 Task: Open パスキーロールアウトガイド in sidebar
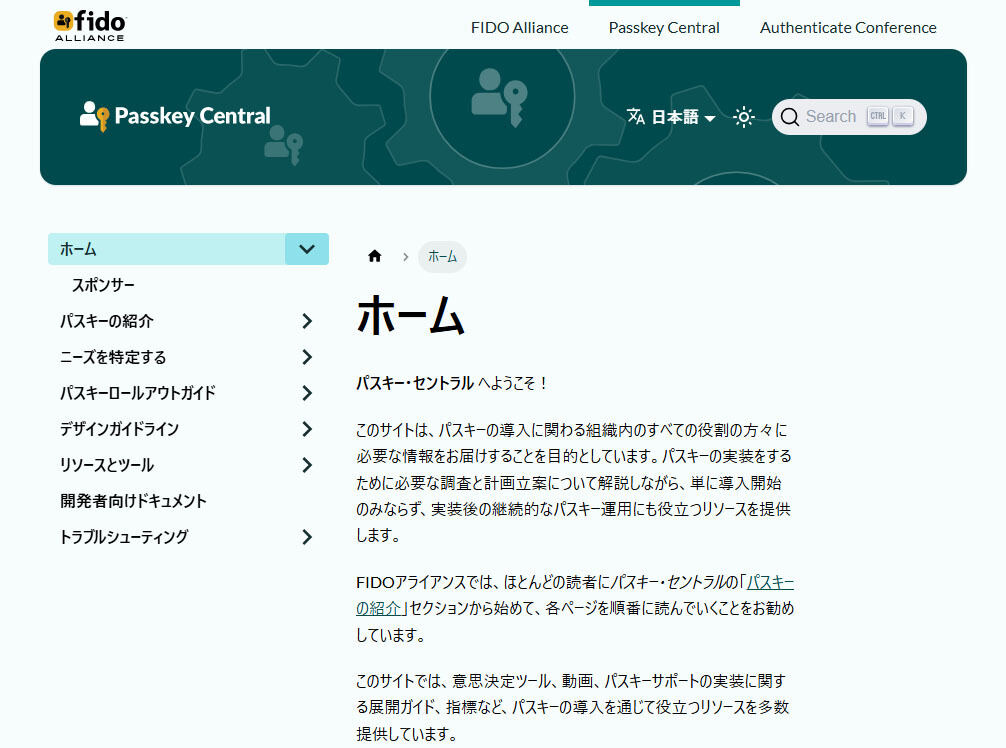pyautogui.click(x=138, y=393)
